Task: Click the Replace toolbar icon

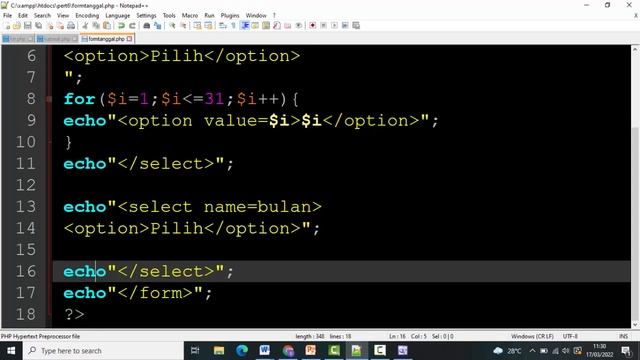Action: click(158, 25)
